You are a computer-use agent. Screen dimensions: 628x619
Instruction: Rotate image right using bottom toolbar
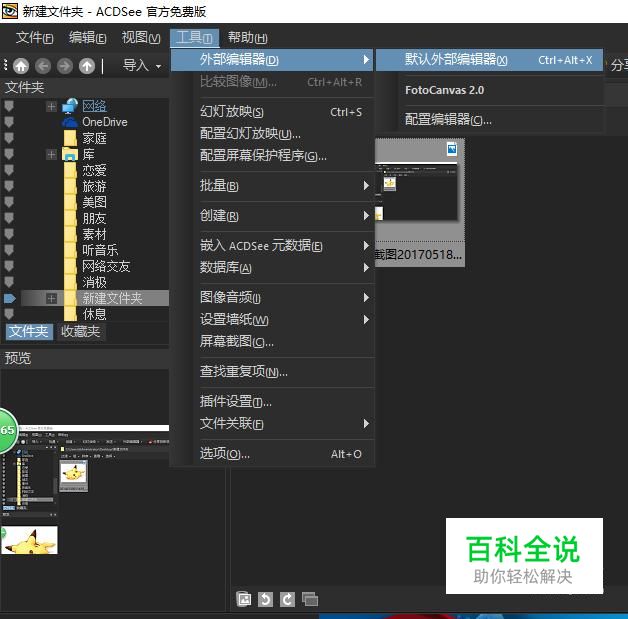tap(288, 599)
